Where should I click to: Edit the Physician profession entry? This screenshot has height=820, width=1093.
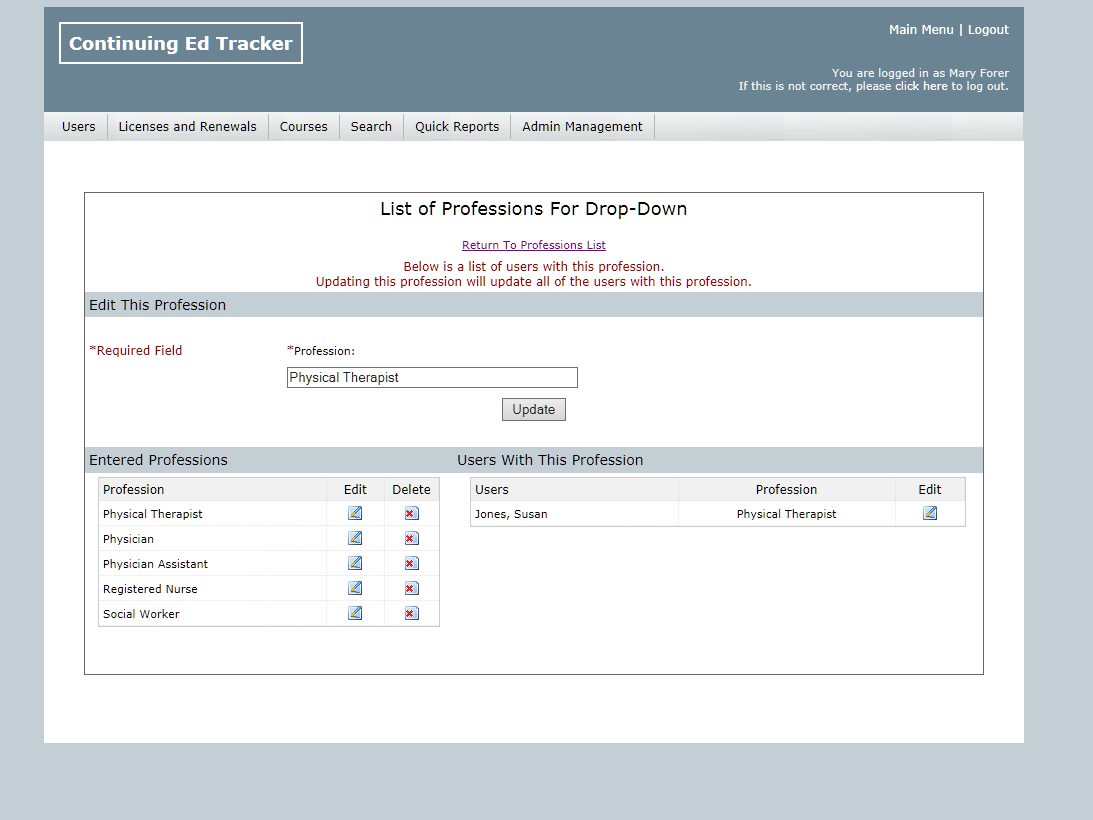pyautogui.click(x=355, y=538)
